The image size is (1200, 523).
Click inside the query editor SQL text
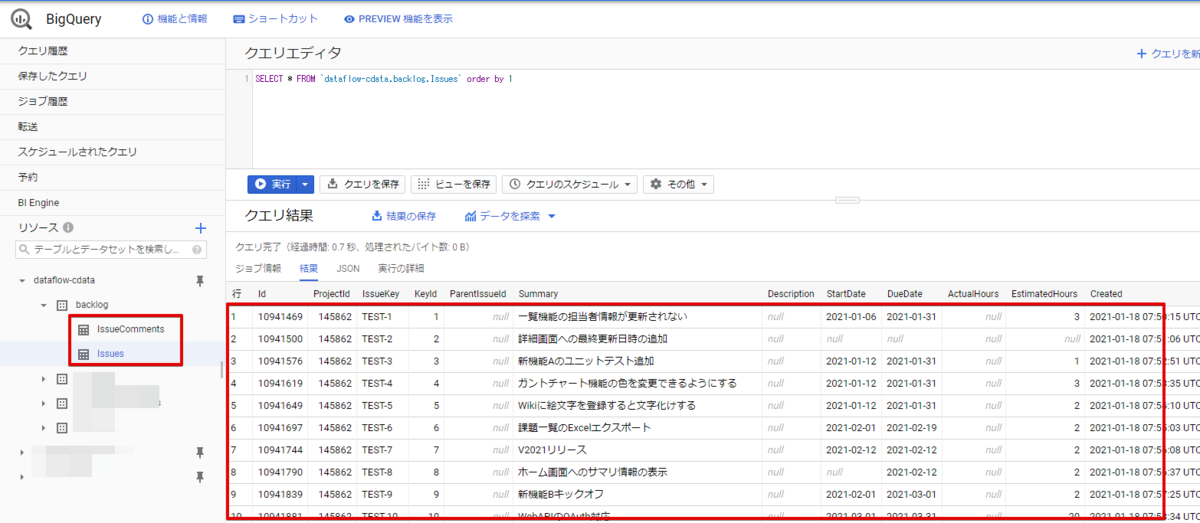(x=384, y=78)
